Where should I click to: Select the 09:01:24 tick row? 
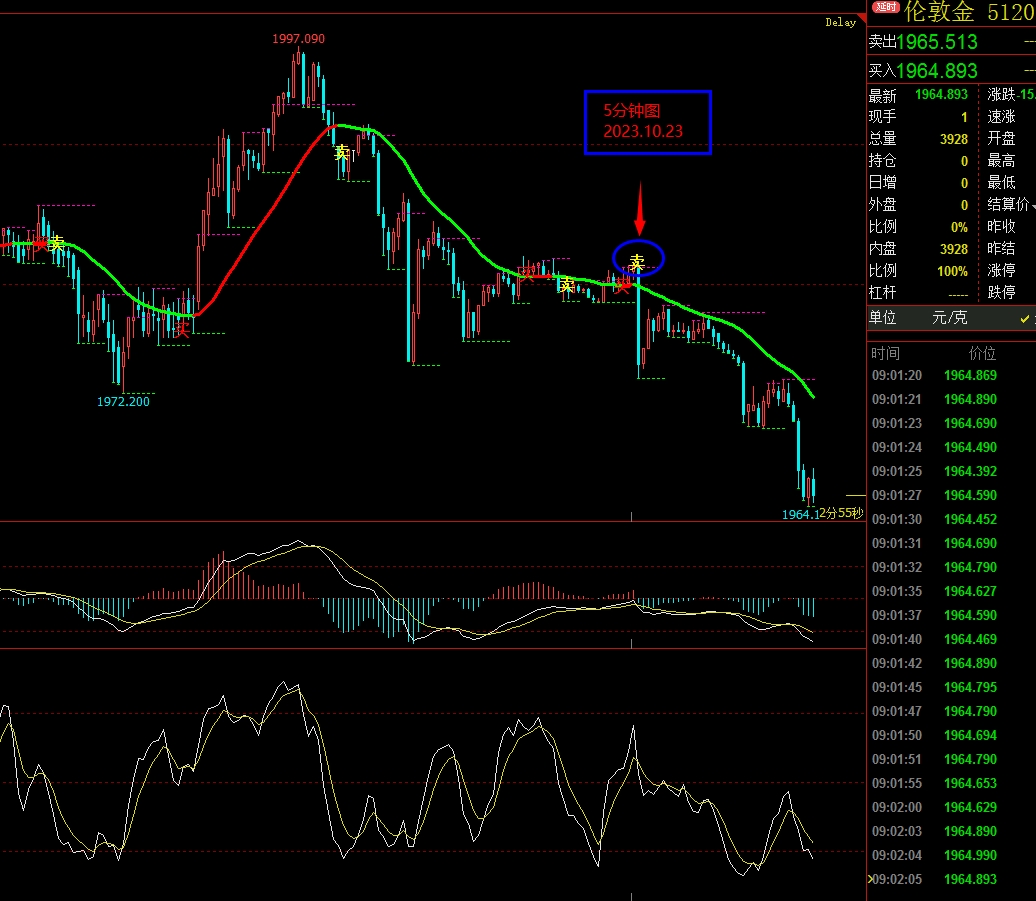[x=951, y=447]
